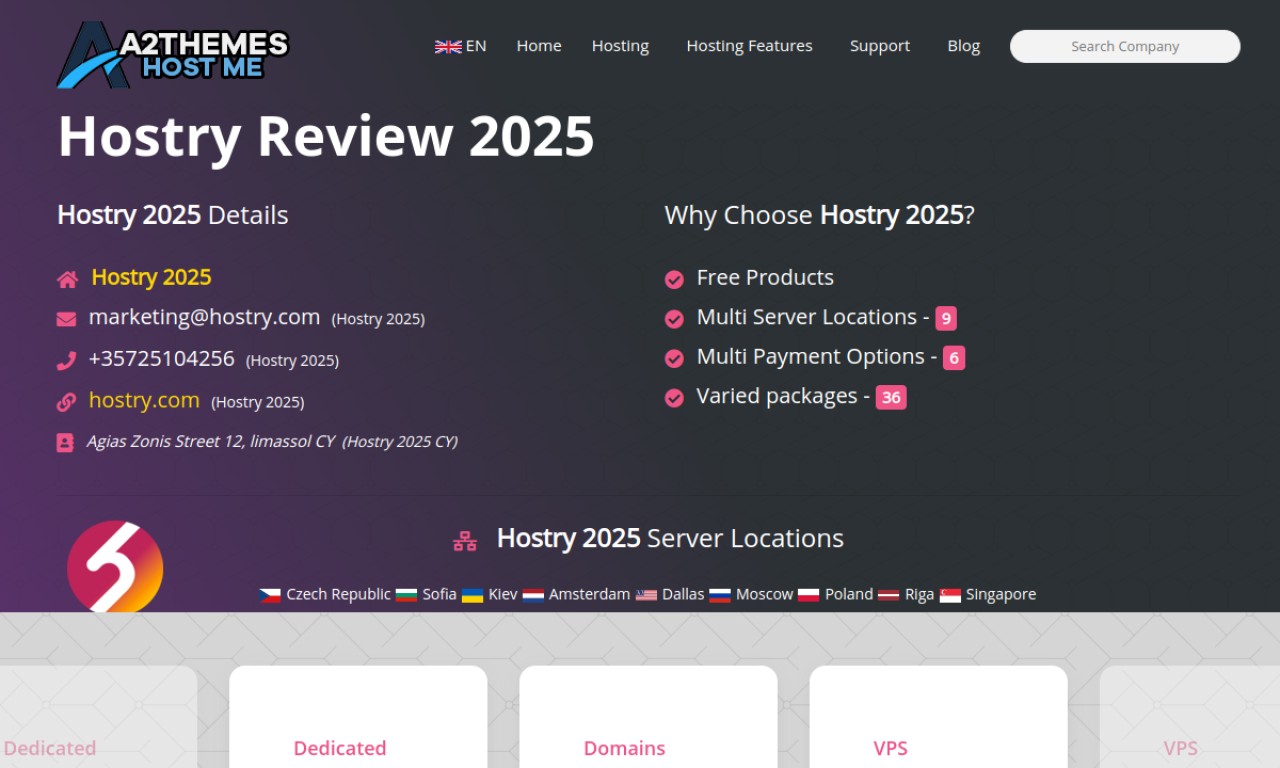This screenshot has height=768, width=1280.
Task: Visit the hostry.com website link
Action: tap(144, 401)
